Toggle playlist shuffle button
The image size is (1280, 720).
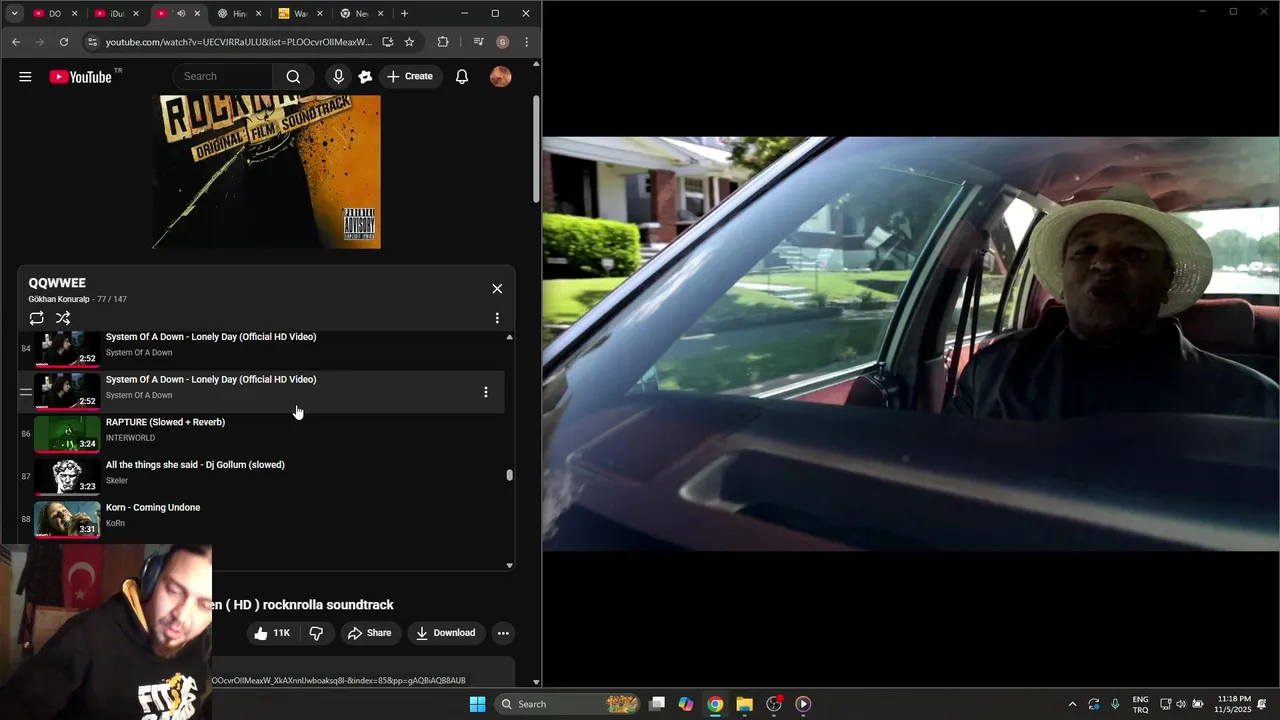click(x=63, y=318)
